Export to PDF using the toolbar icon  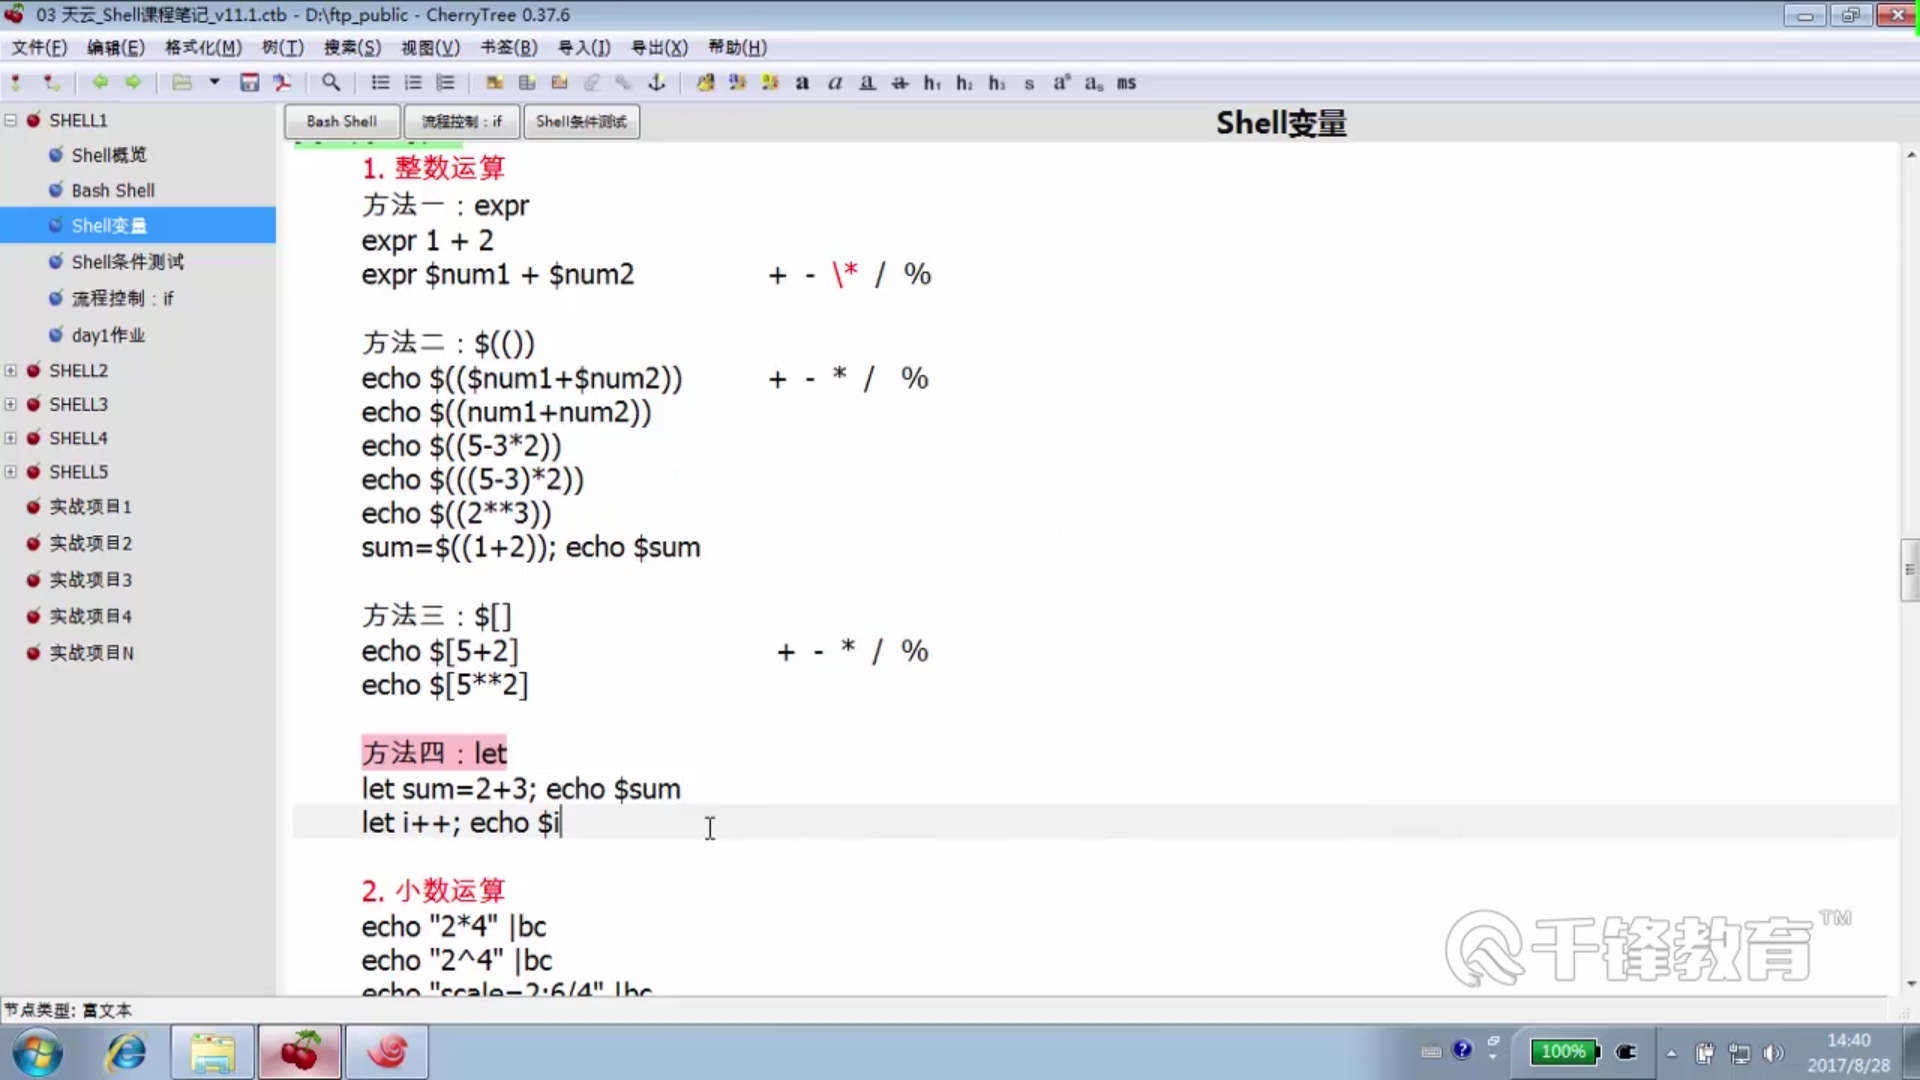(283, 83)
